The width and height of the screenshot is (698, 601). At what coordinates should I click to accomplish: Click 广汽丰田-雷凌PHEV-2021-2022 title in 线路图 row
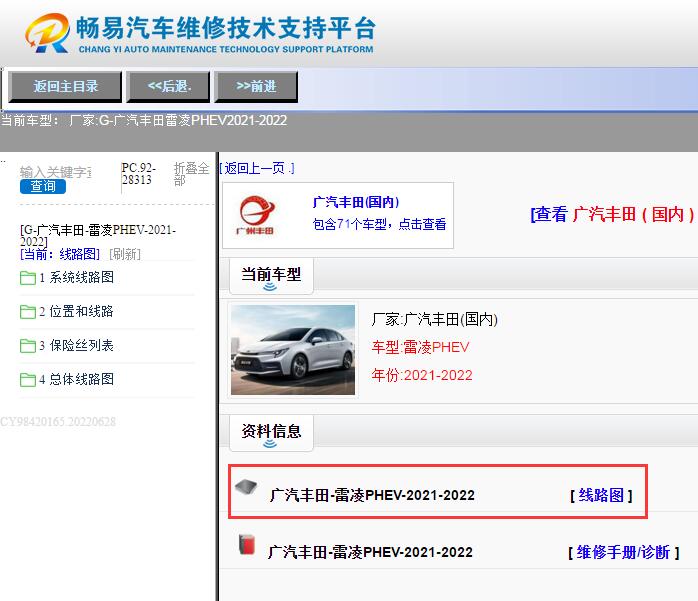[x=372, y=495]
